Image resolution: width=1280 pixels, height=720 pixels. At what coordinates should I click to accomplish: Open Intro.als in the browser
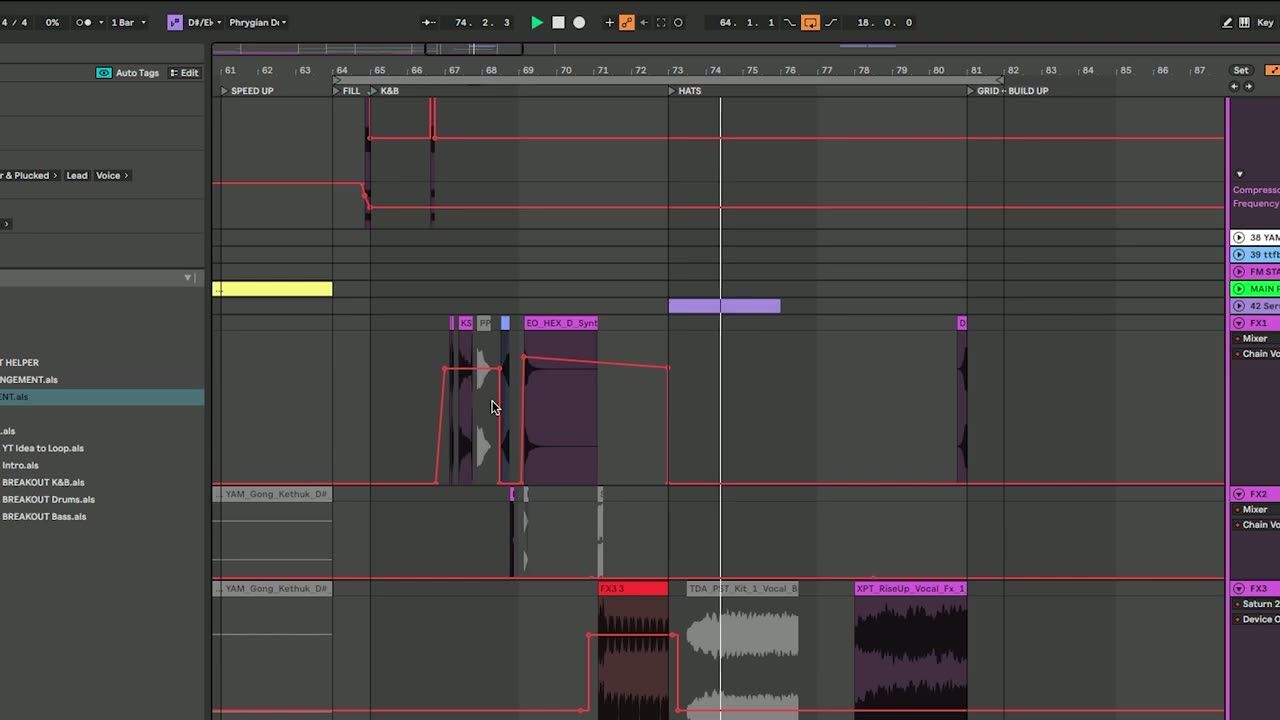coord(20,465)
